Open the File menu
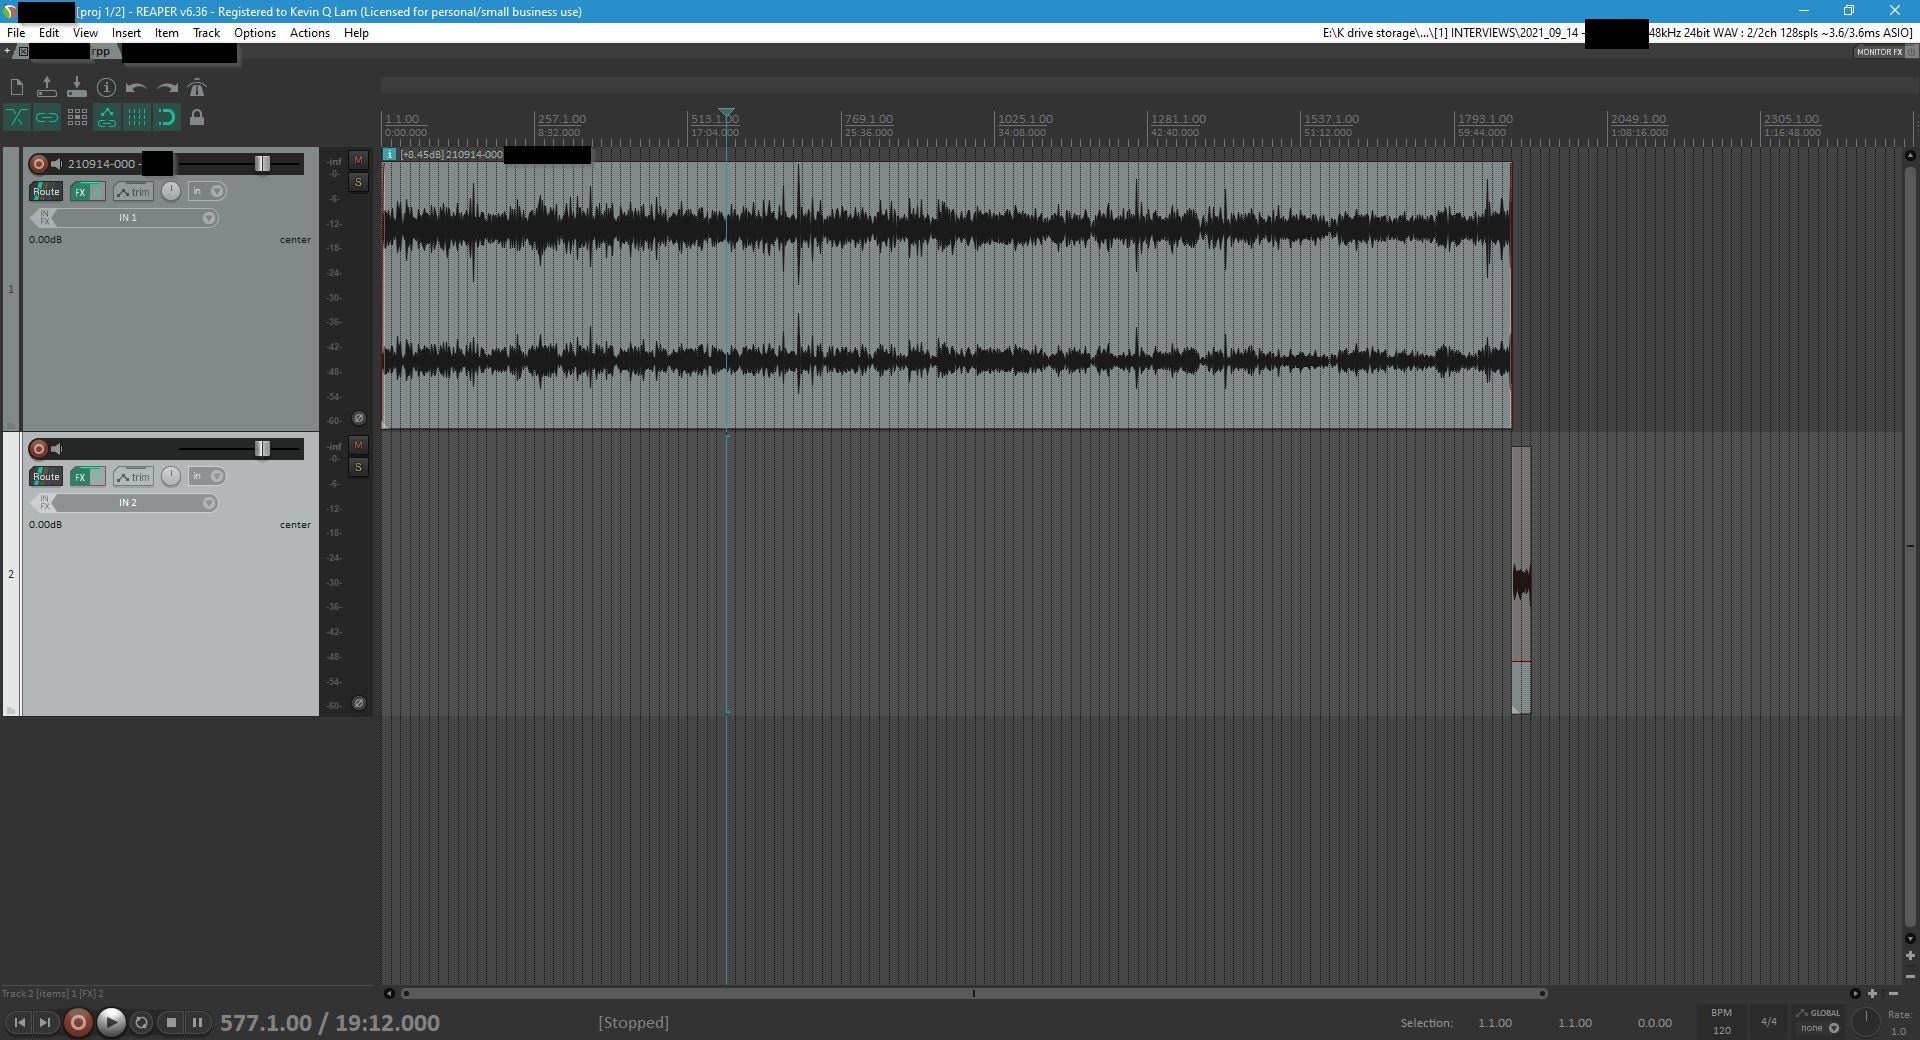1920x1040 pixels. (16, 33)
